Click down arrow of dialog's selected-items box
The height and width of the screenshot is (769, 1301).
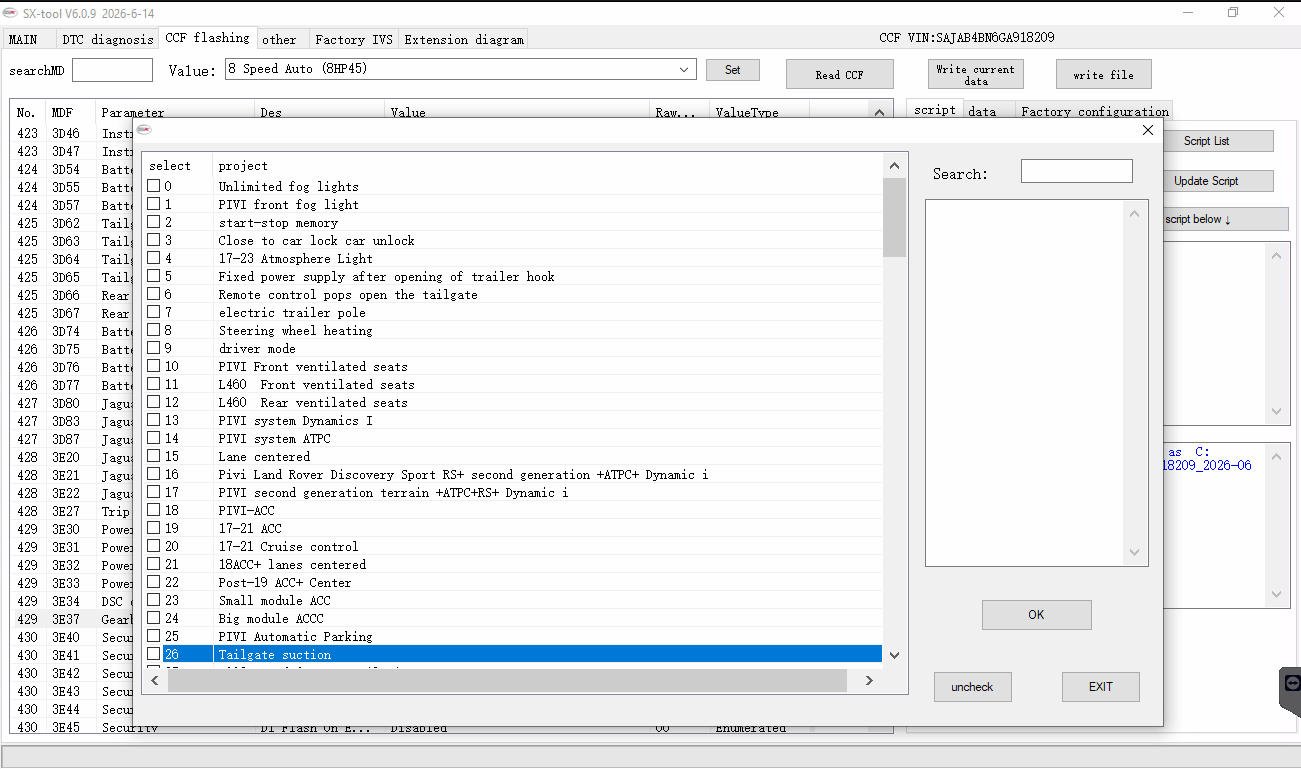[1134, 552]
